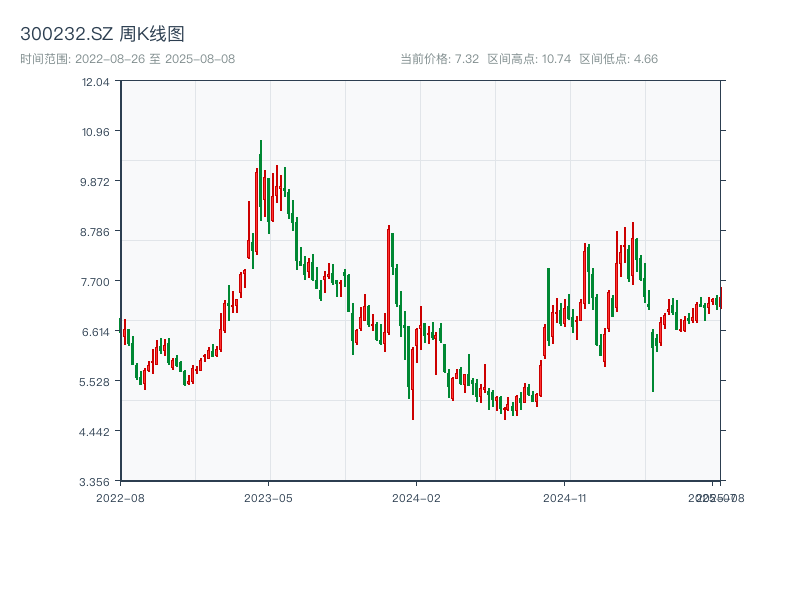This screenshot has height=600, width=800.
Task: Click the 2024-02 x-axis date label
Action: [417, 497]
